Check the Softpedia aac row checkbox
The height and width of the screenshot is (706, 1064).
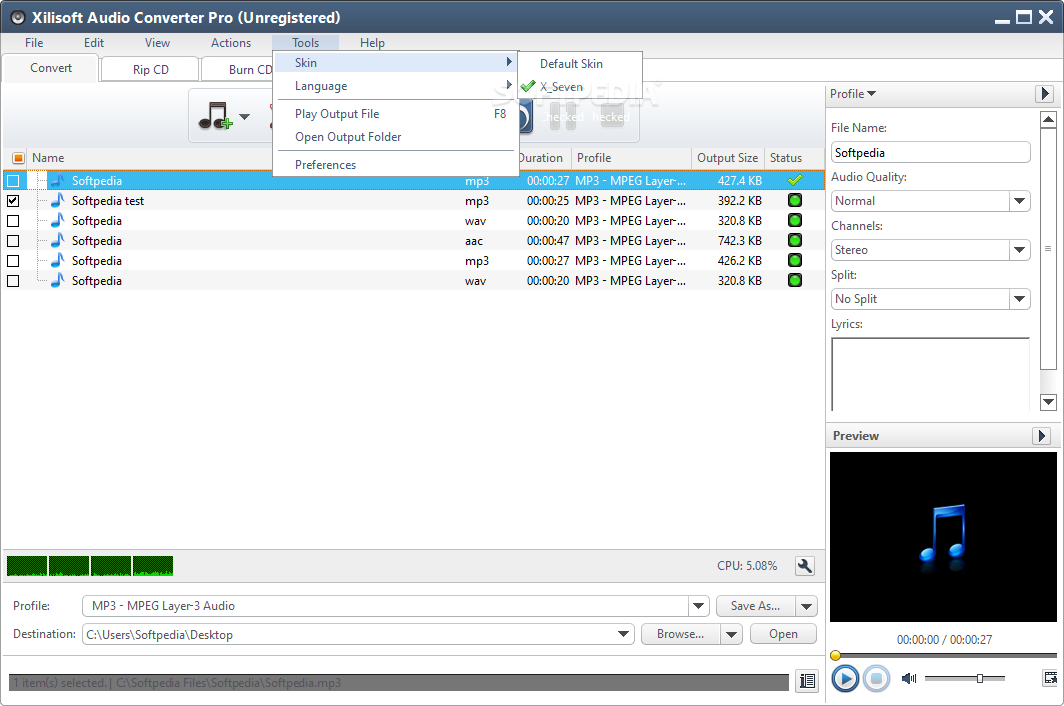coord(13,241)
